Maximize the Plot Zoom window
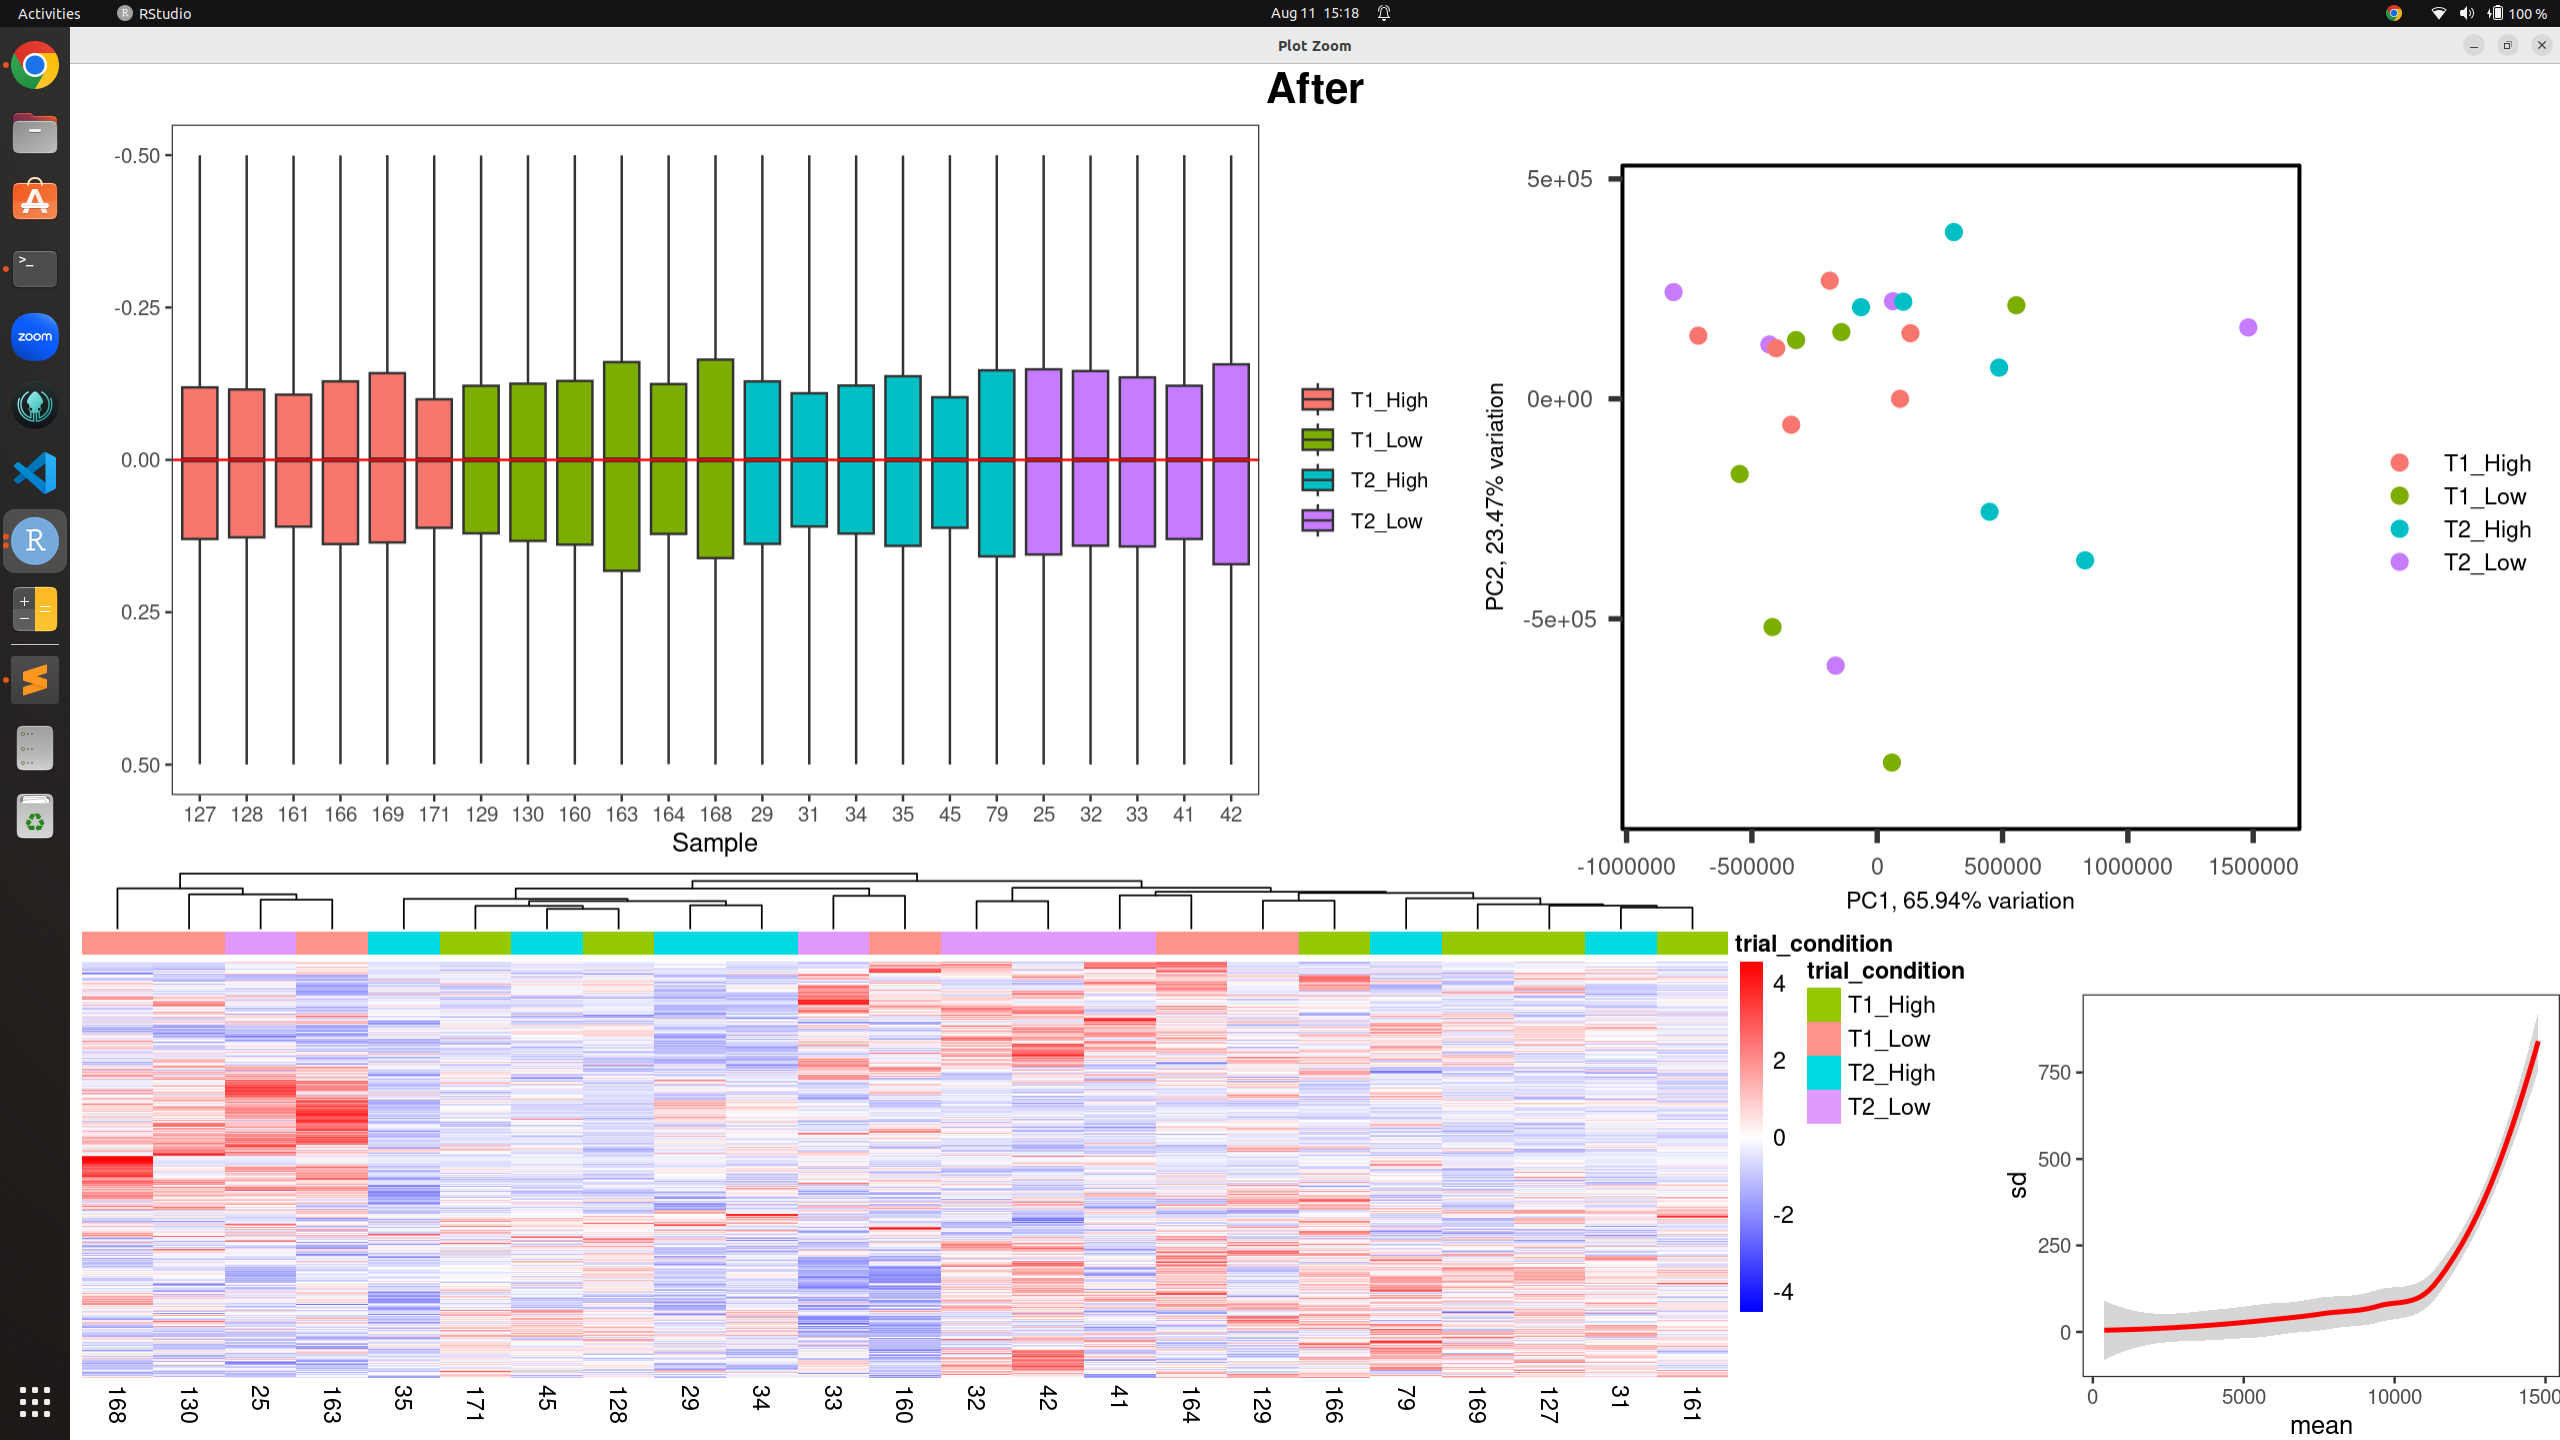This screenshot has width=2560, height=1440. (2507, 45)
